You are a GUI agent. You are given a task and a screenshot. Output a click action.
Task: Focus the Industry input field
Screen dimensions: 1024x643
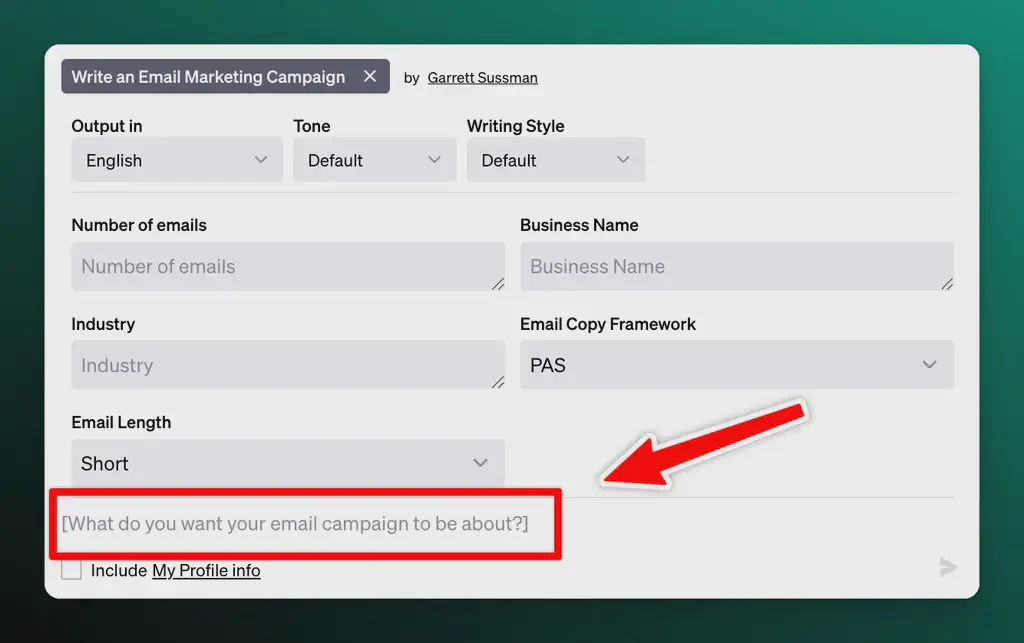pyautogui.click(x=288, y=365)
